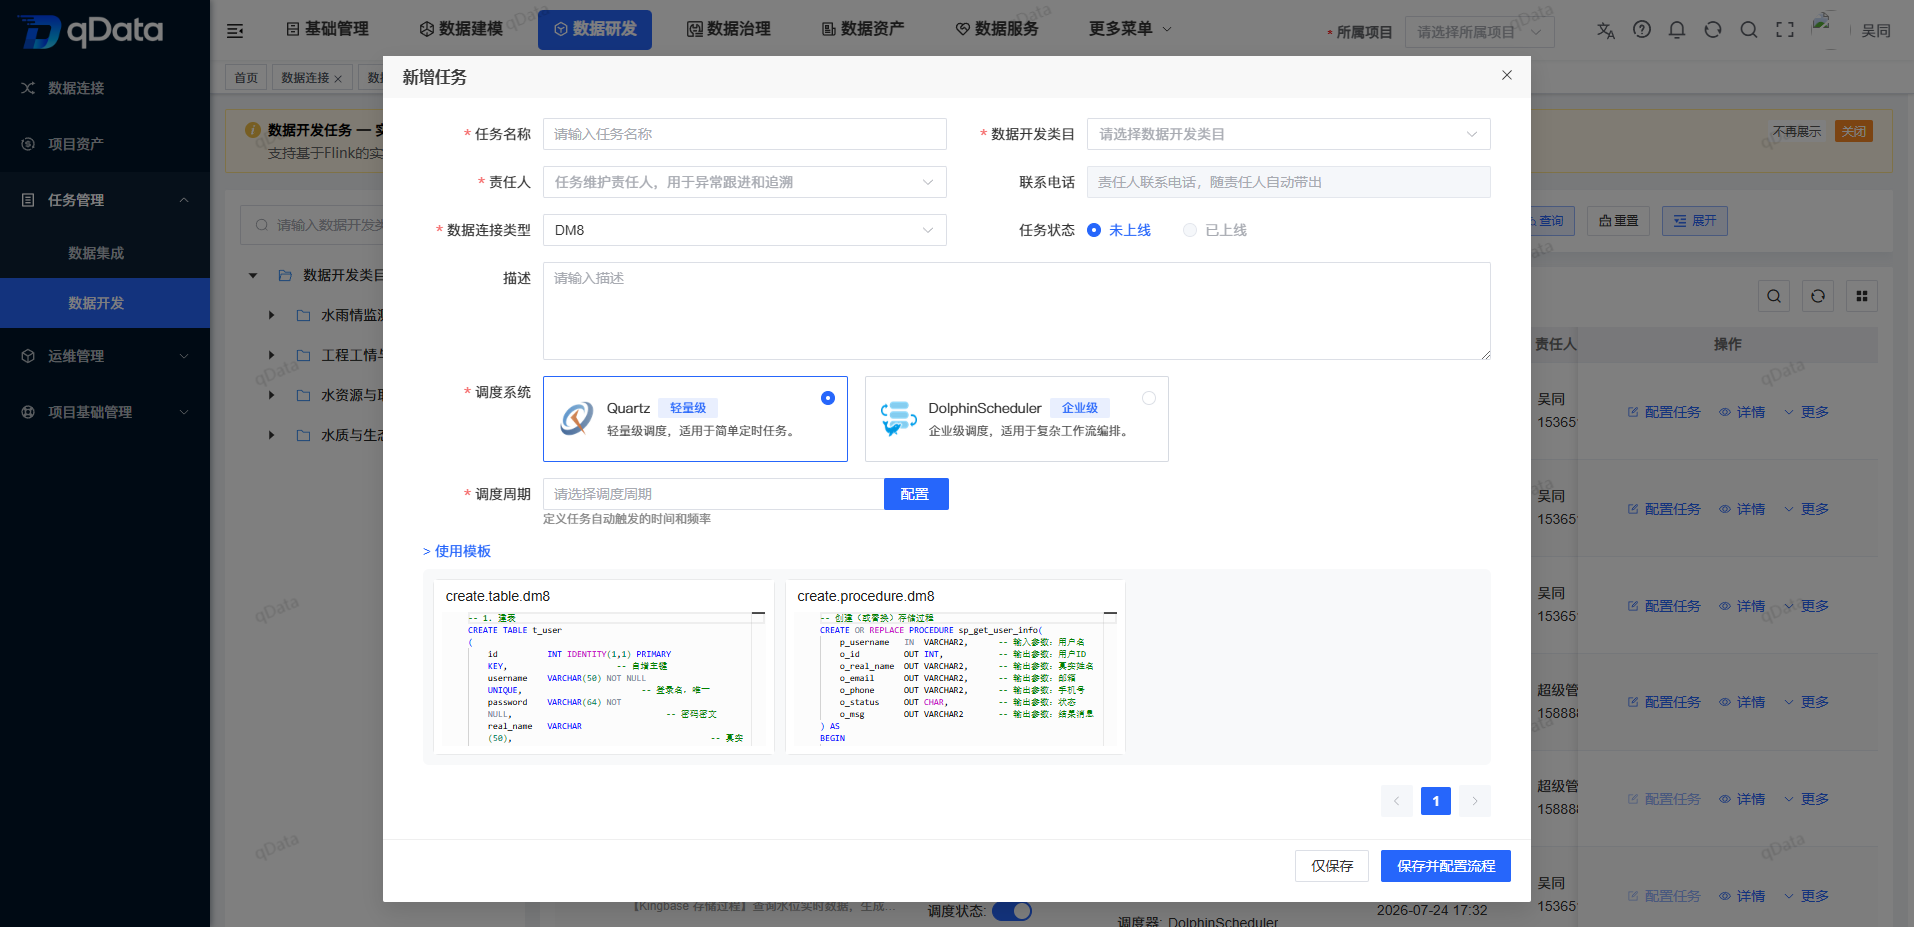Expand 项目基础管理 sidebar group
Screen dimensions: 1914x927
[105, 412]
